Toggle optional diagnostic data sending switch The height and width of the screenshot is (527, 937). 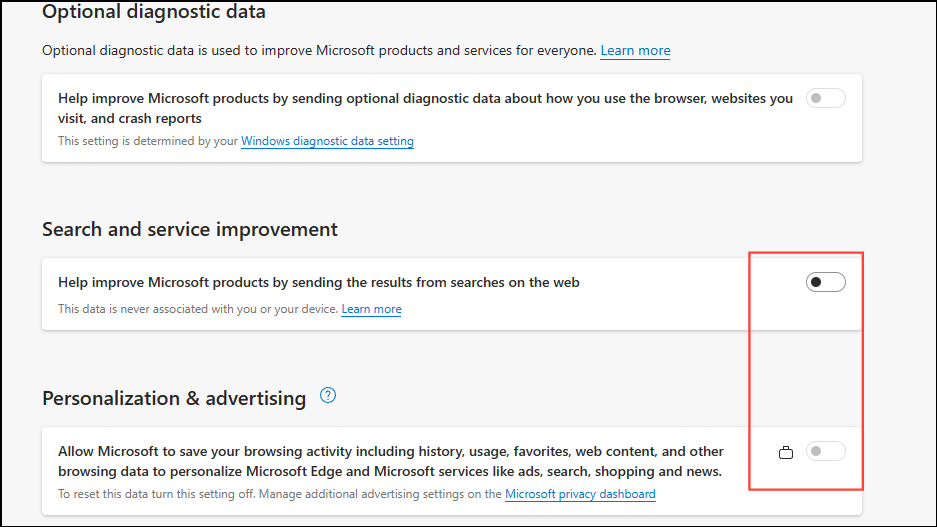coord(825,98)
